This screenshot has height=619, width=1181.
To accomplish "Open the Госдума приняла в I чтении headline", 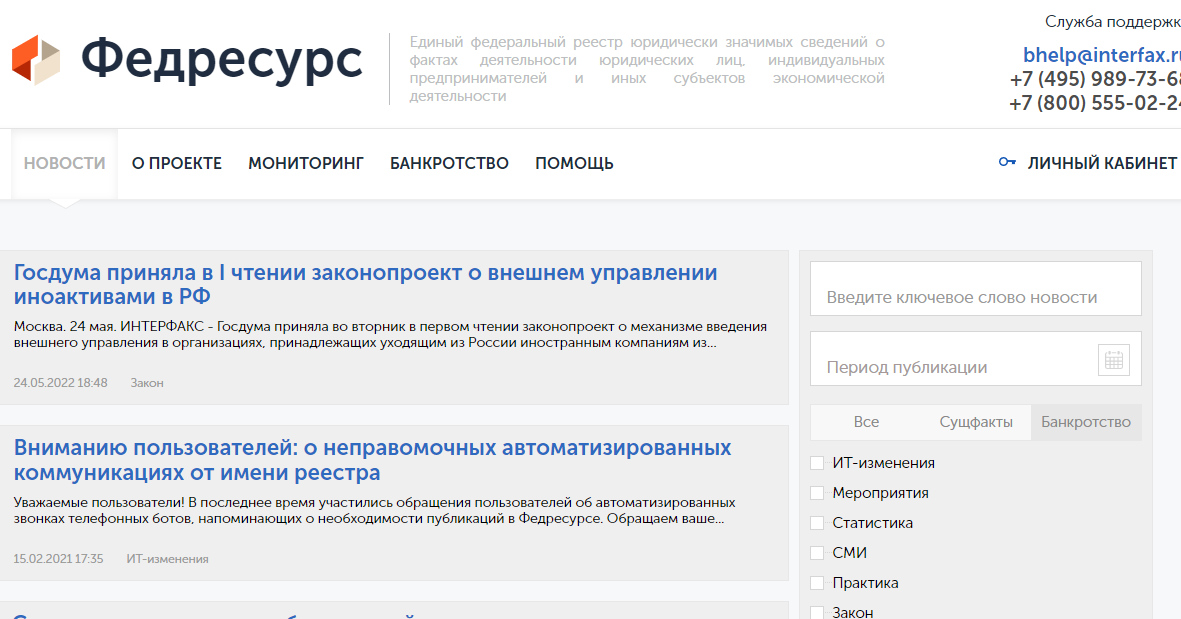I will [365, 285].
